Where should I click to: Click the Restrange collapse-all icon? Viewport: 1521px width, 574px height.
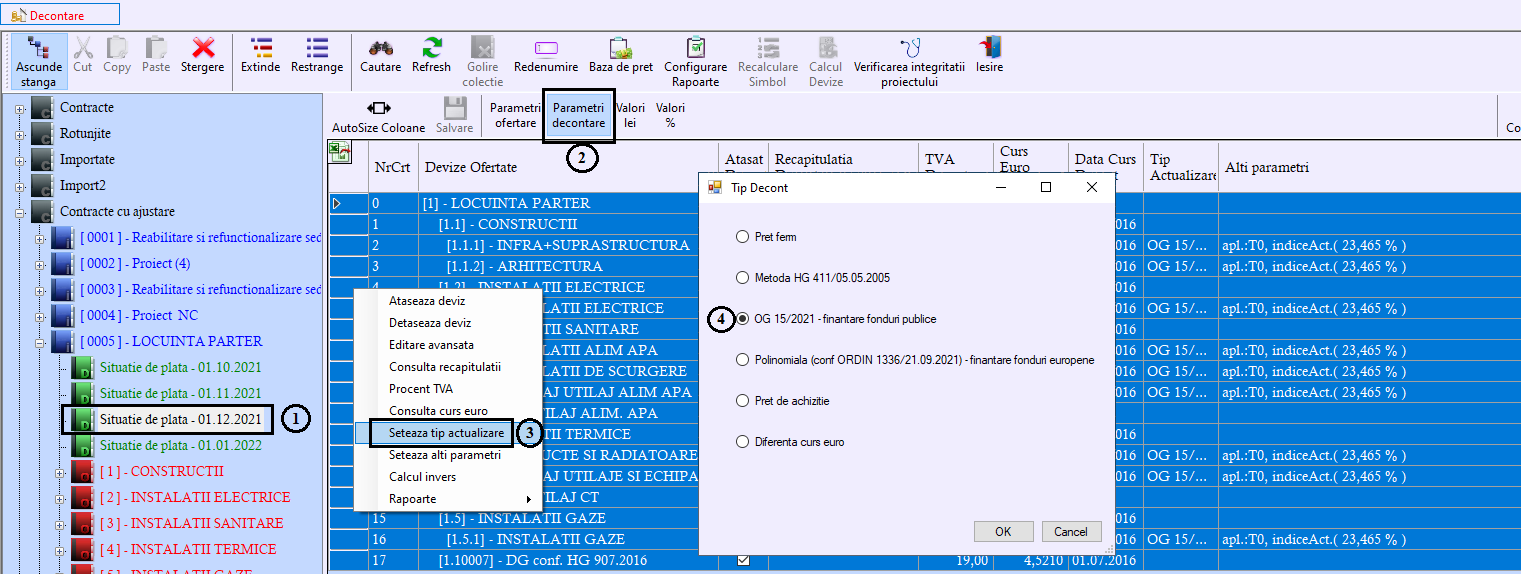(x=317, y=55)
